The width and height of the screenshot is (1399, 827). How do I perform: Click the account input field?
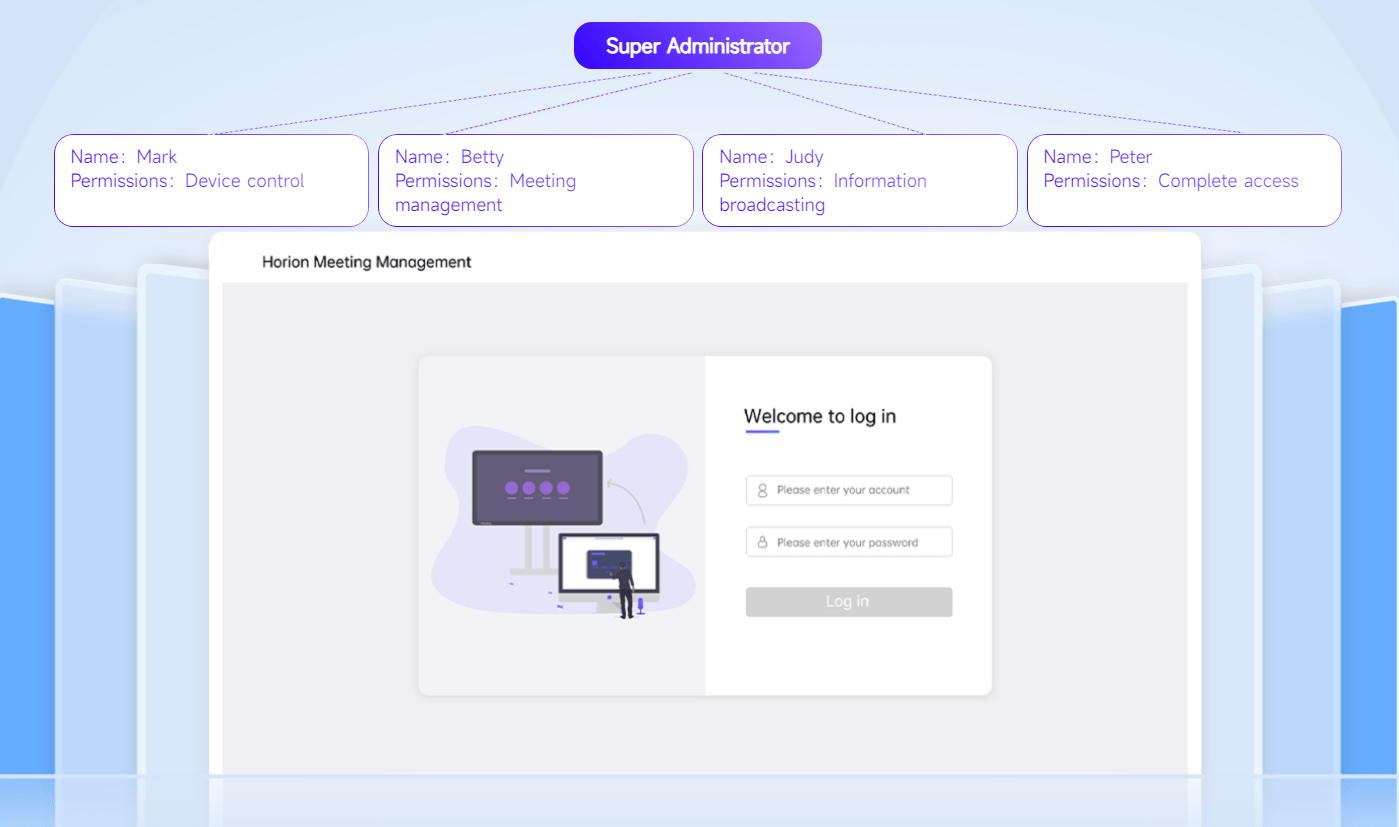(x=848, y=490)
